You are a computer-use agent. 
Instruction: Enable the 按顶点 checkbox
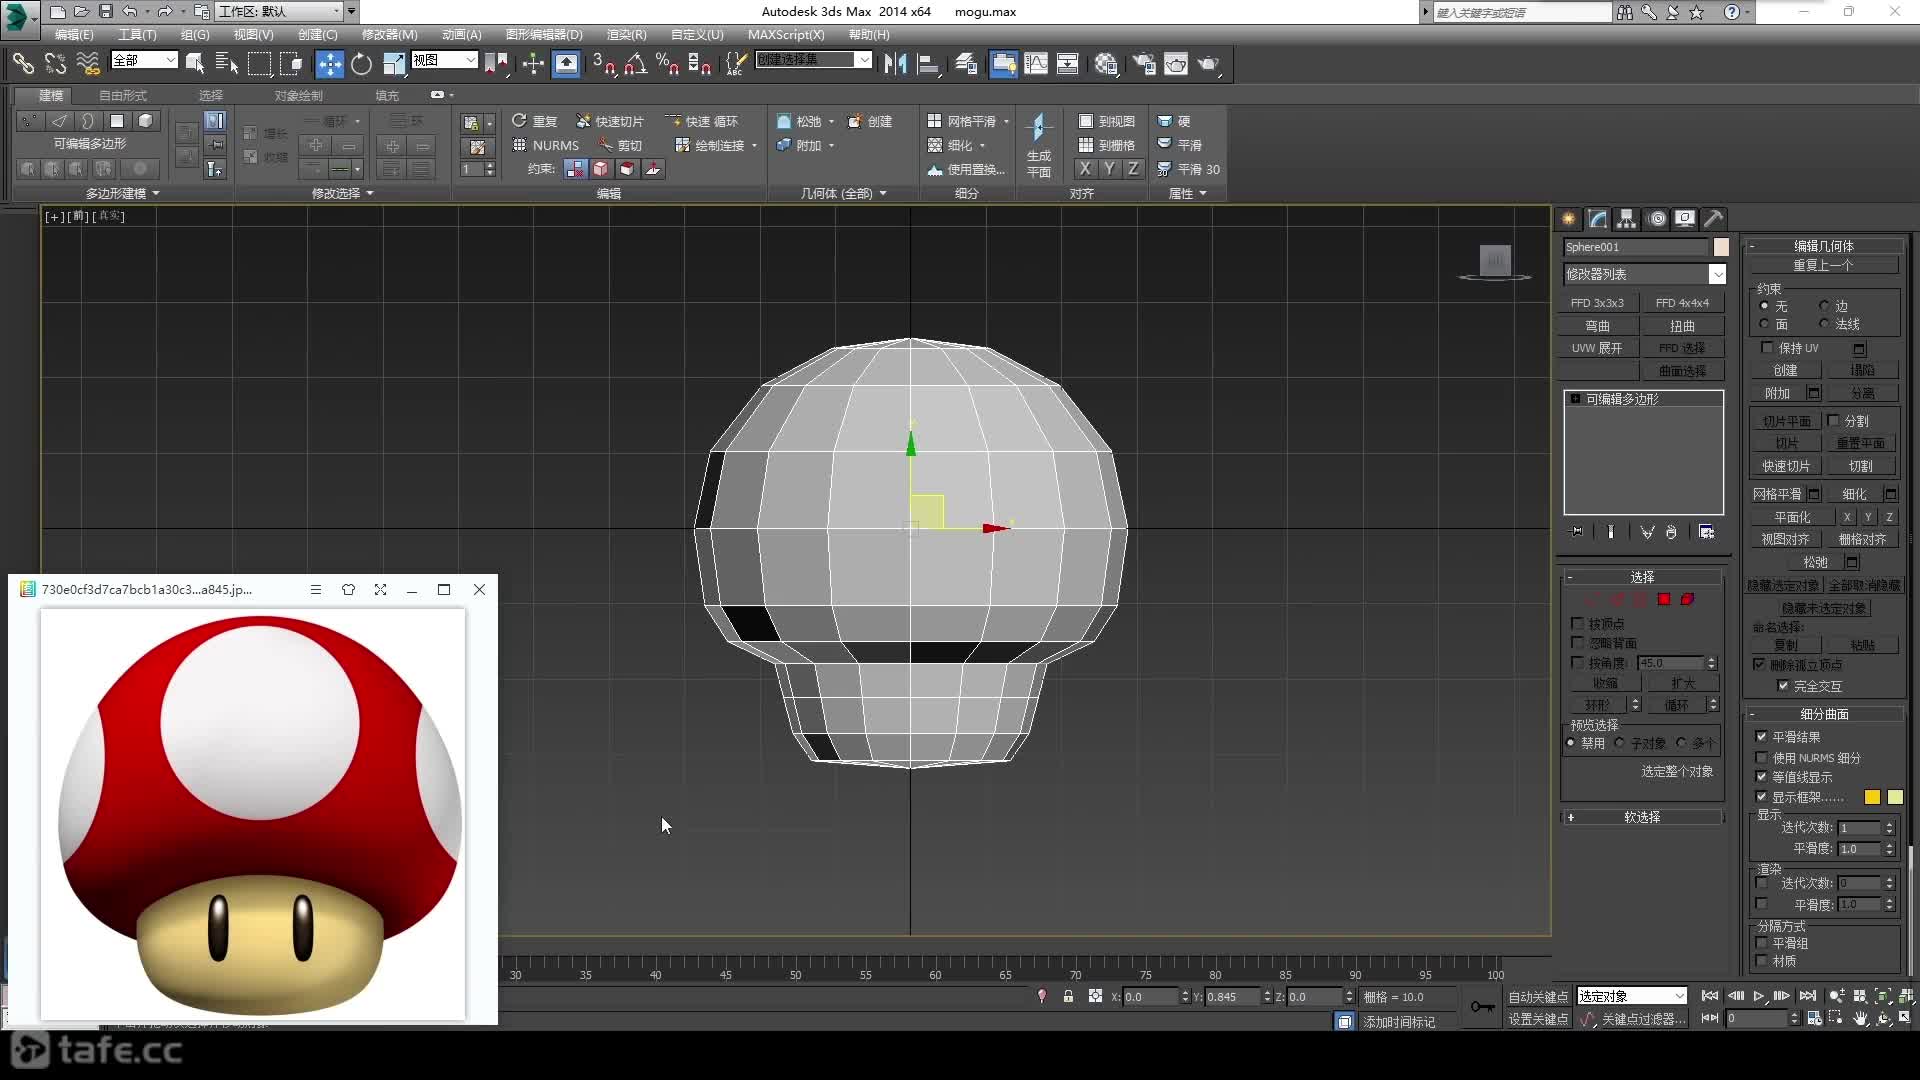pyautogui.click(x=1577, y=623)
